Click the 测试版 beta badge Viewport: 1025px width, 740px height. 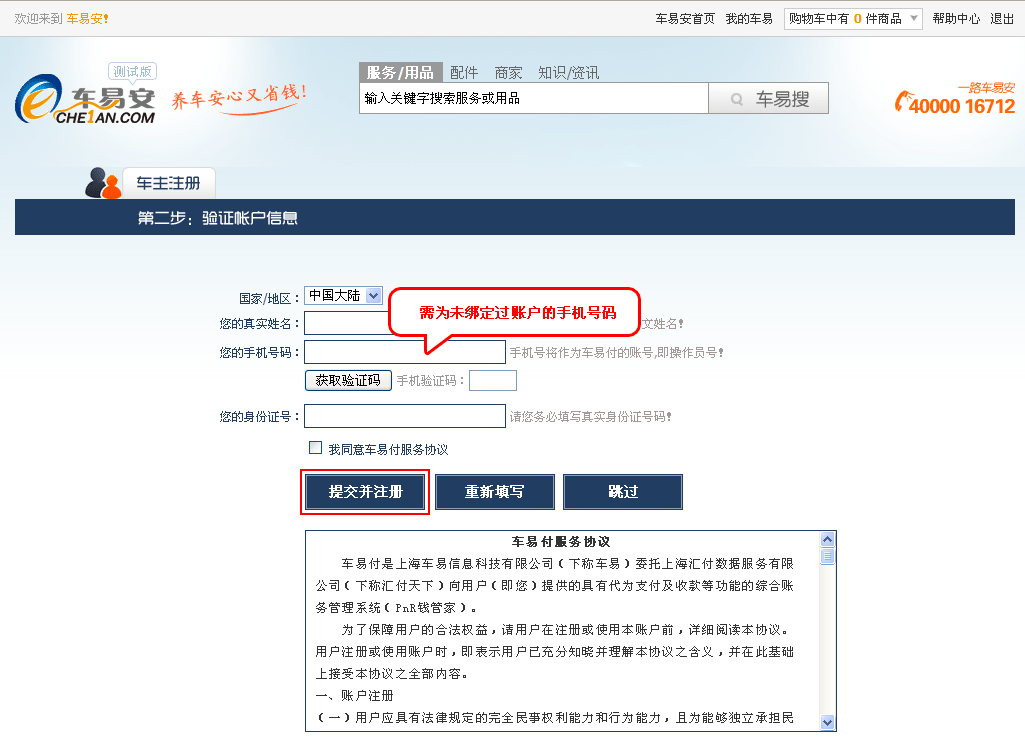pyautogui.click(x=132, y=71)
